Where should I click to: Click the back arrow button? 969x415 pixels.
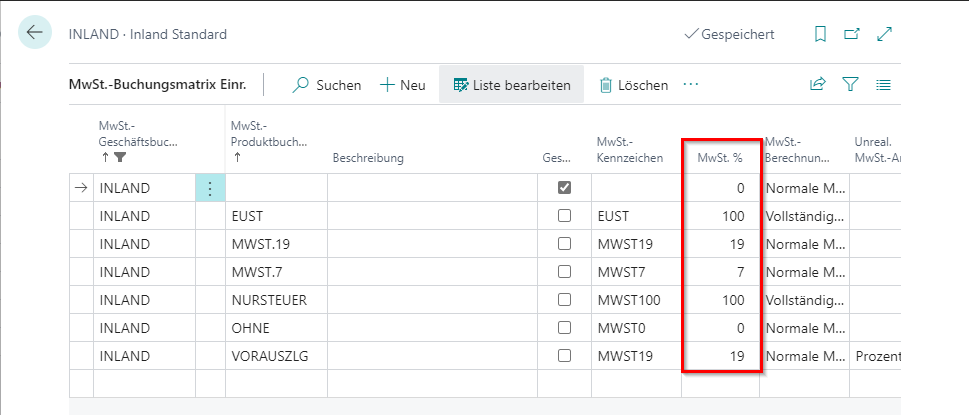(35, 33)
